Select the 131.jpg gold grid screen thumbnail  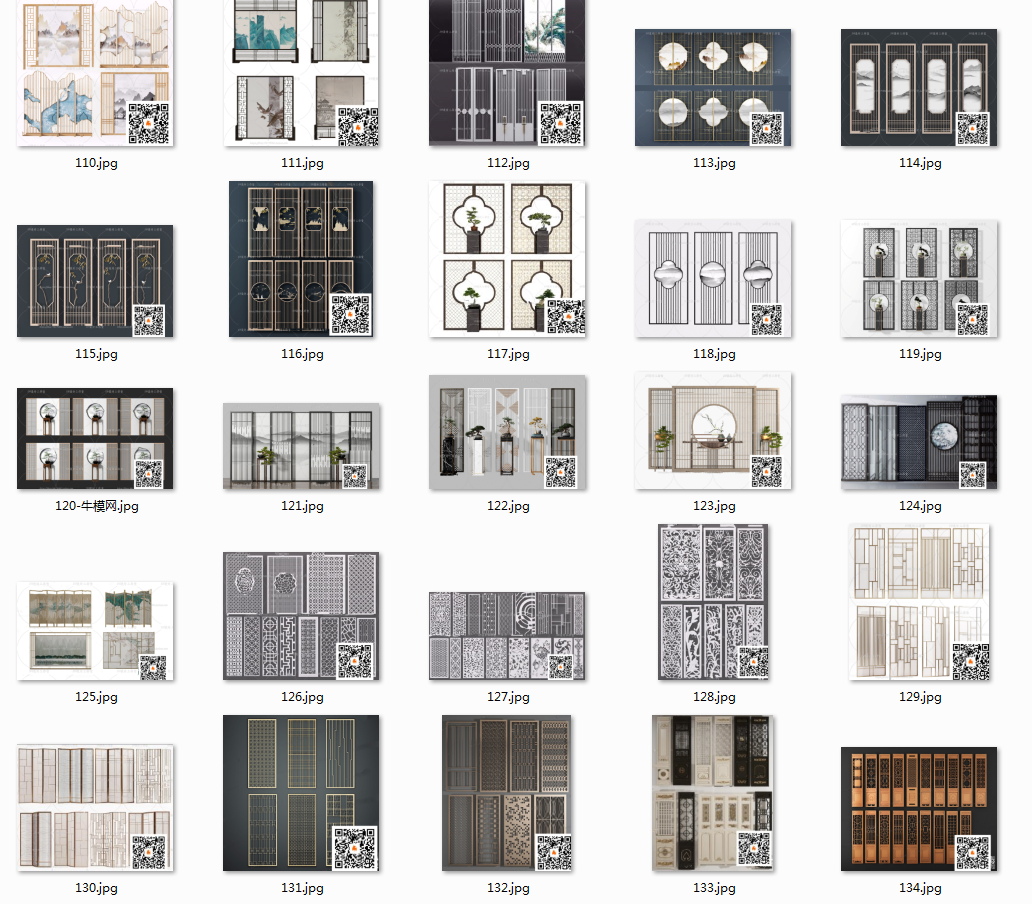coord(301,793)
